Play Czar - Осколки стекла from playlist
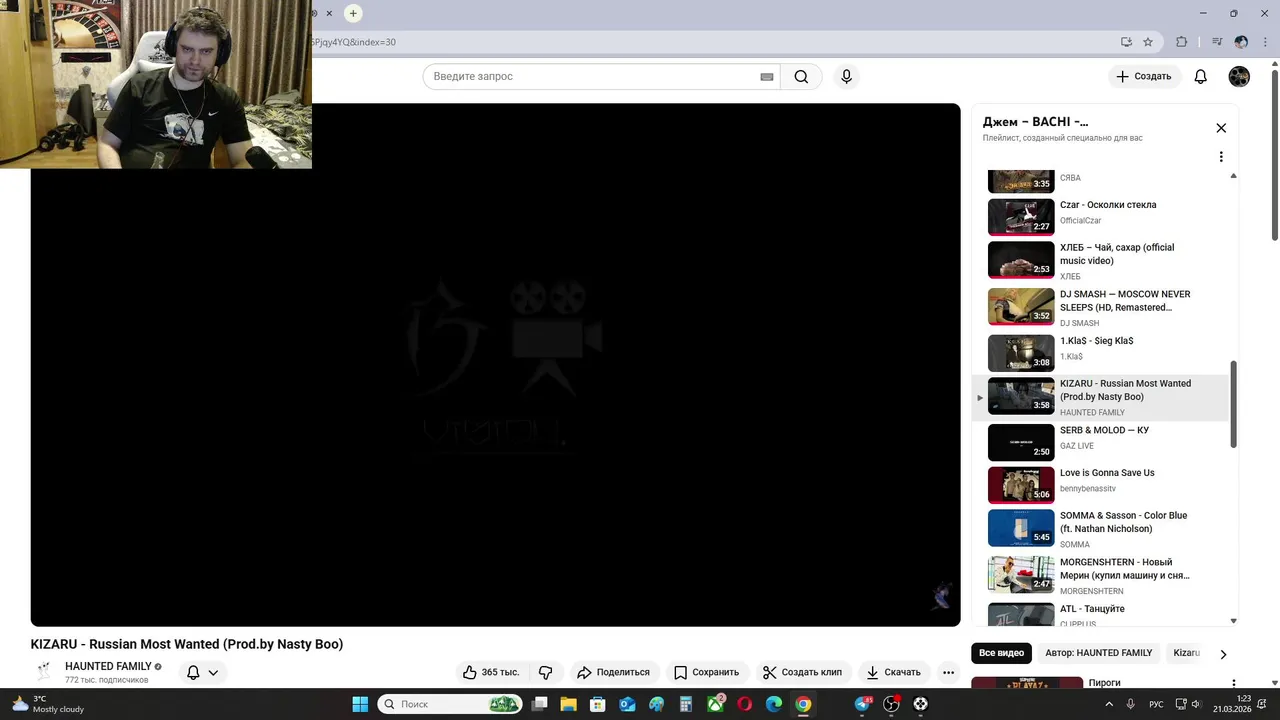This screenshot has height=720, width=1280. 1100,216
